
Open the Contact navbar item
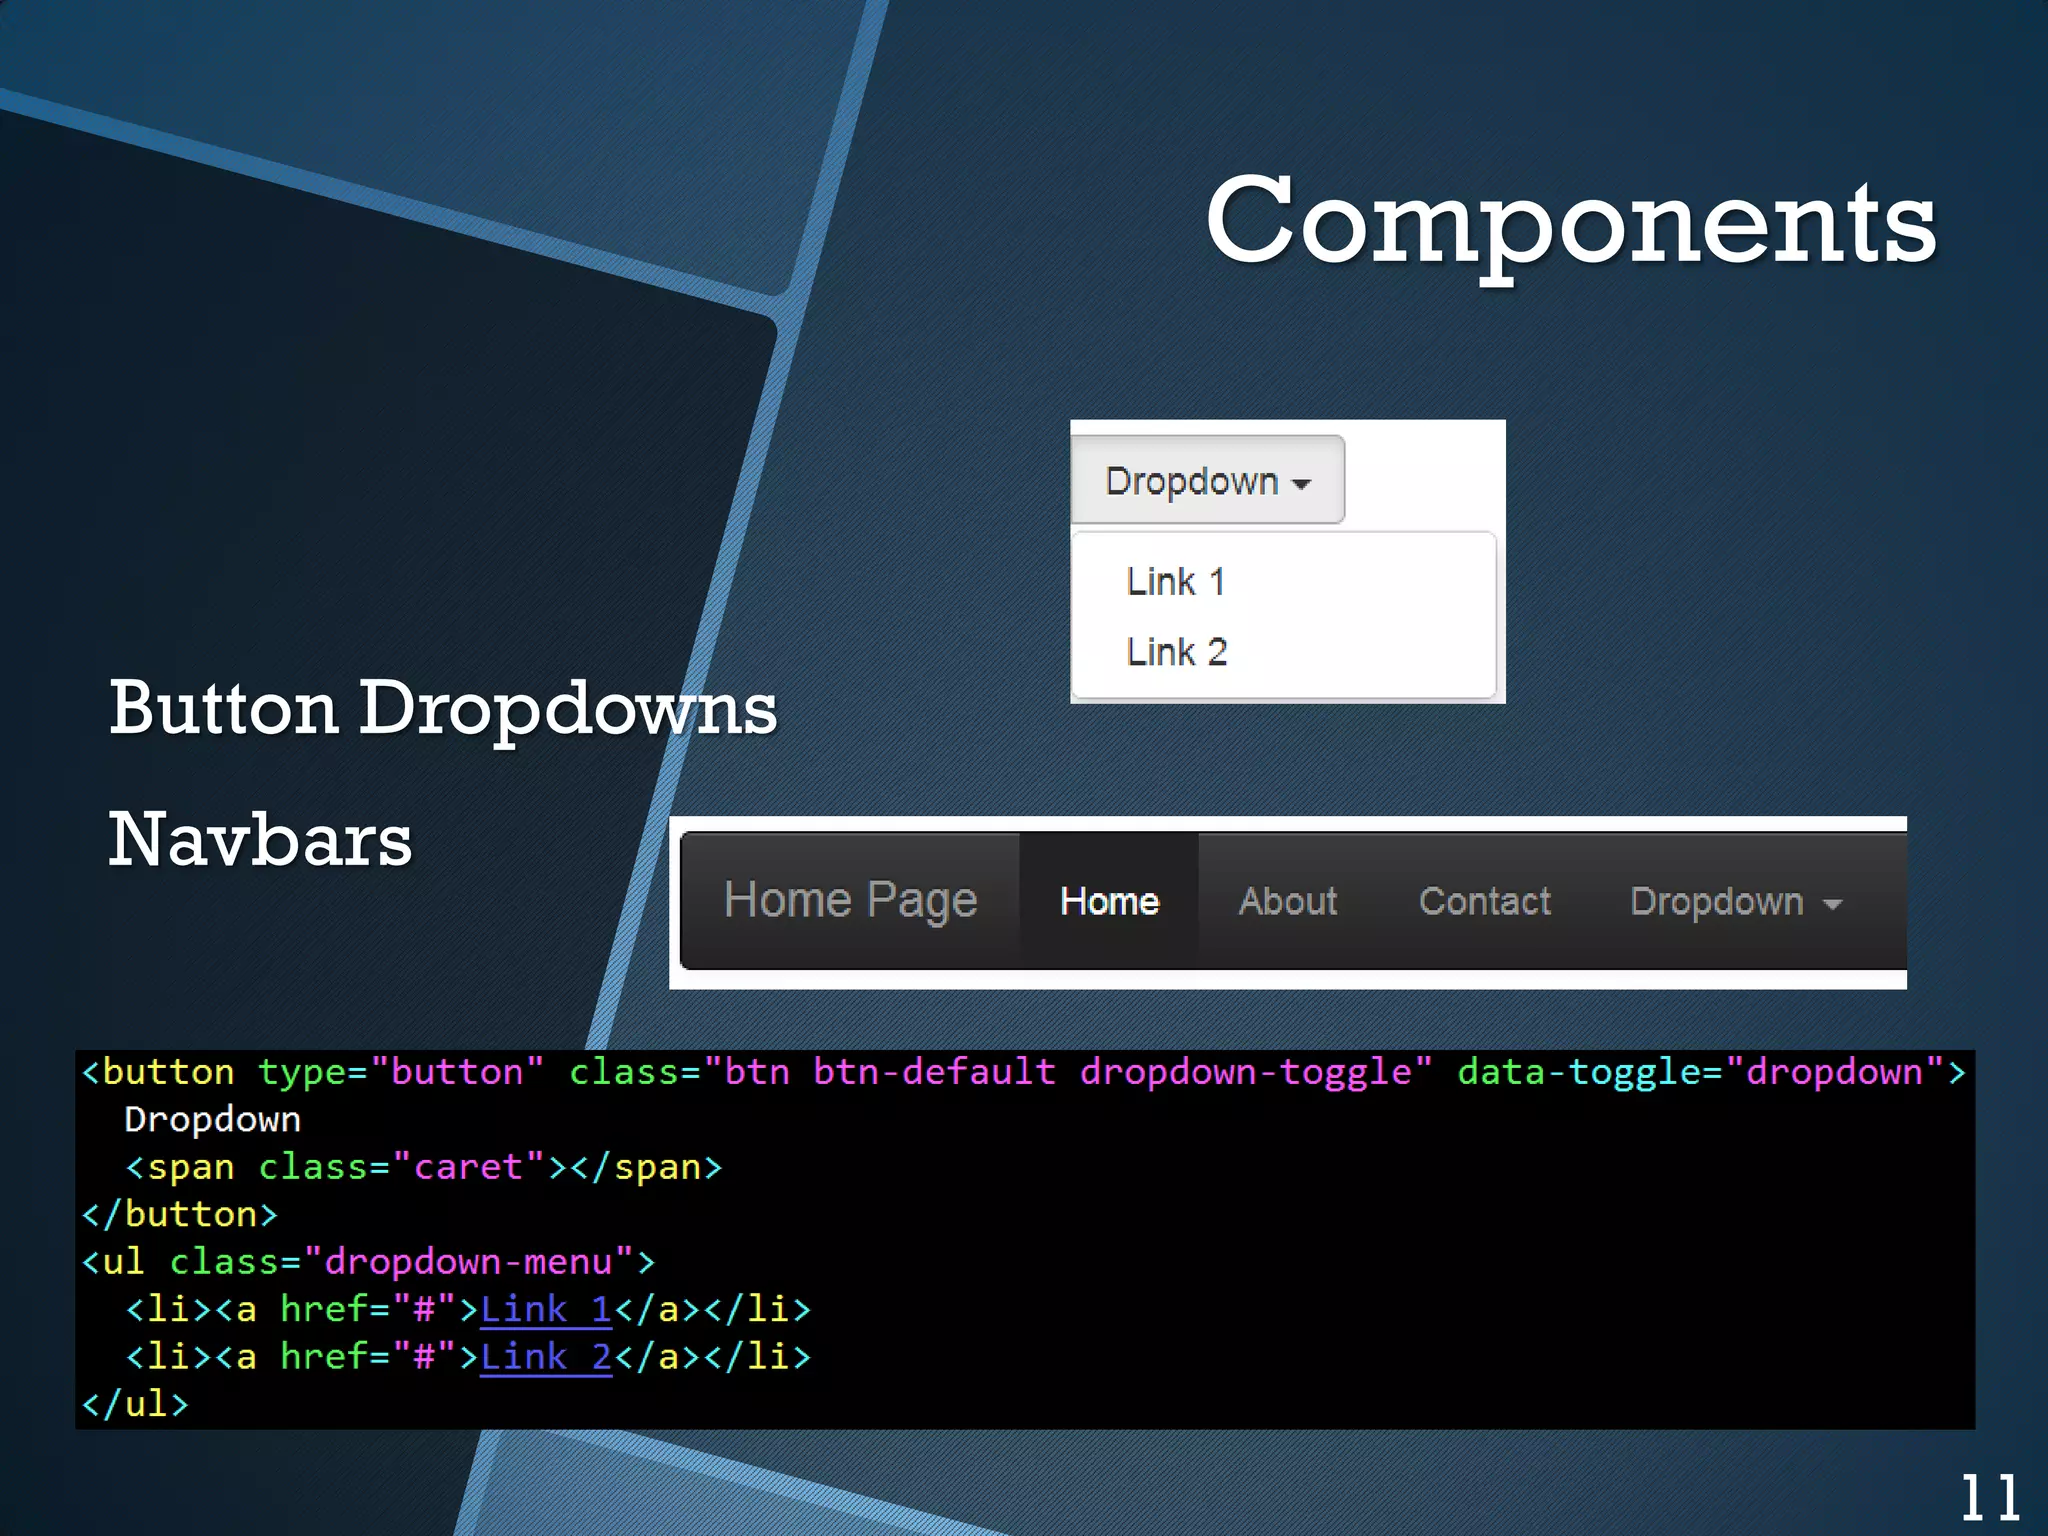pyautogui.click(x=1485, y=901)
